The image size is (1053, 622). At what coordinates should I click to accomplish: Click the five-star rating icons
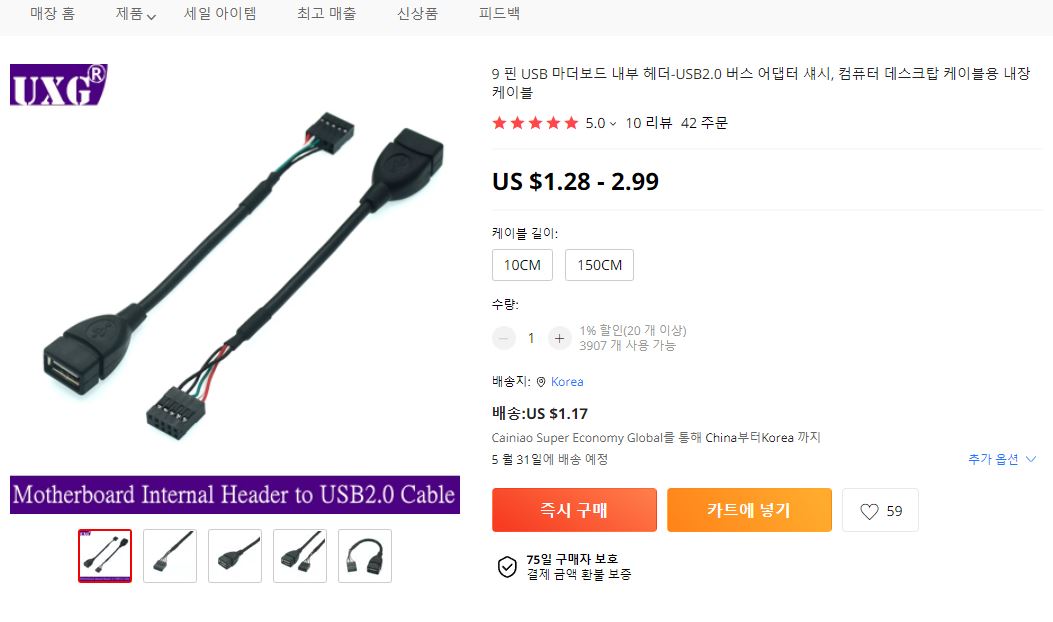point(535,123)
